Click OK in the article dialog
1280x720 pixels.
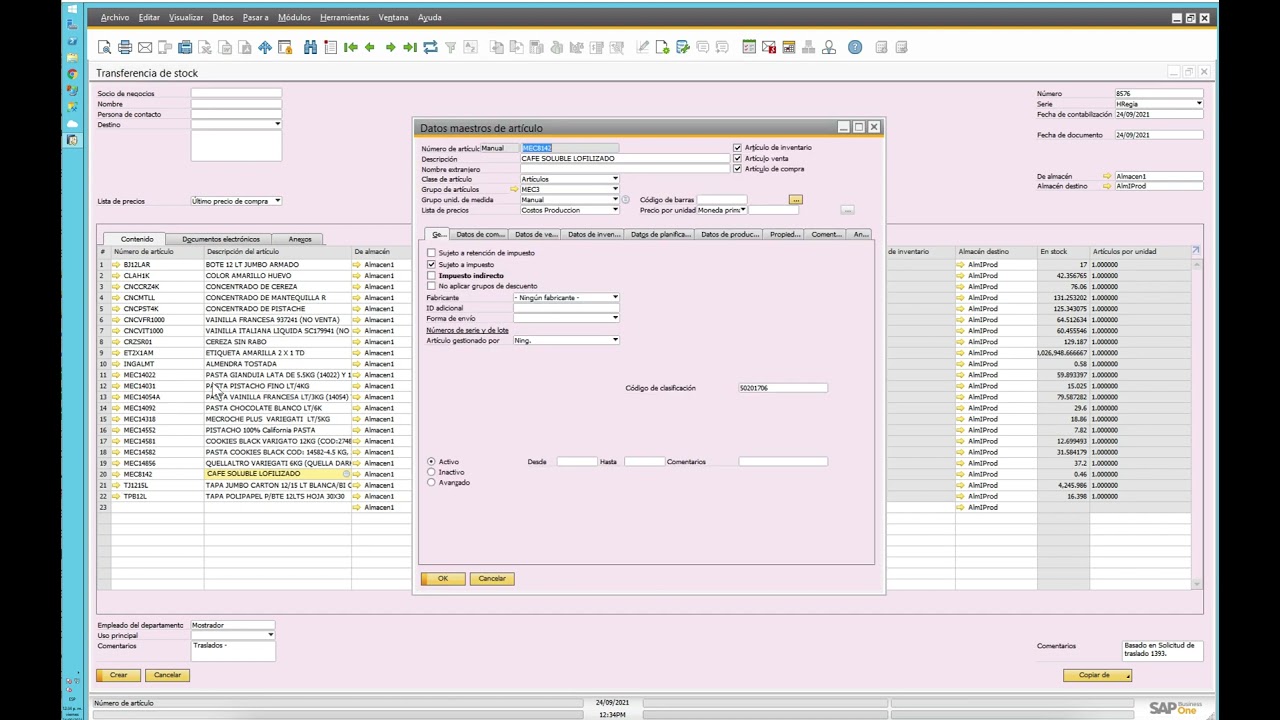click(442, 579)
